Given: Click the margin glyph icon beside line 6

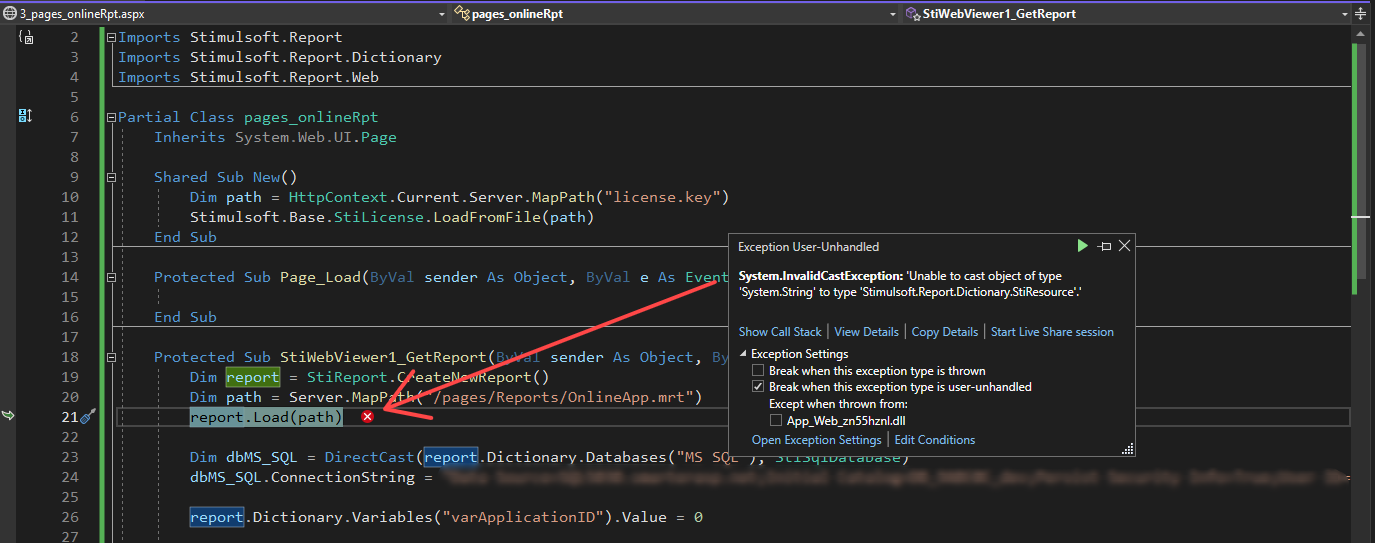Looking at the screenshot, I should 26,117.
